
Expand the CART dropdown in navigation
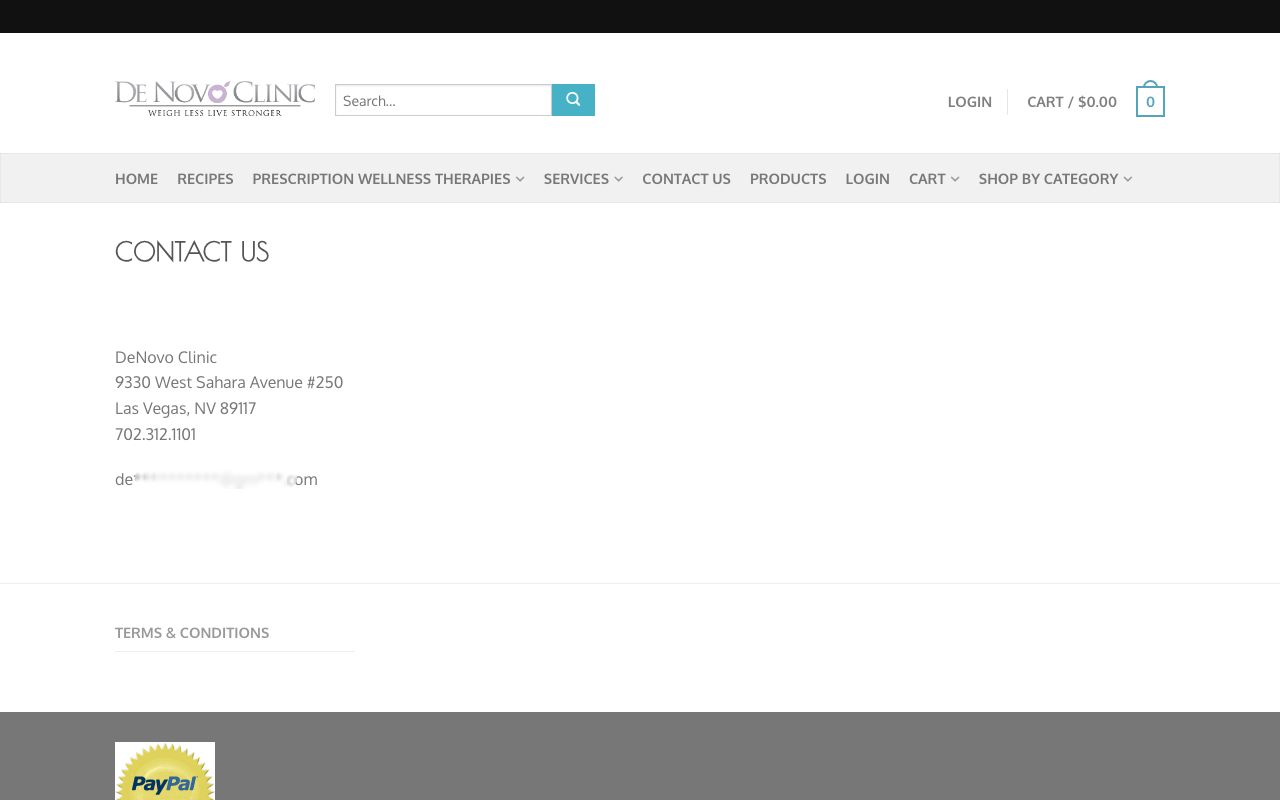tap(933, 179)
